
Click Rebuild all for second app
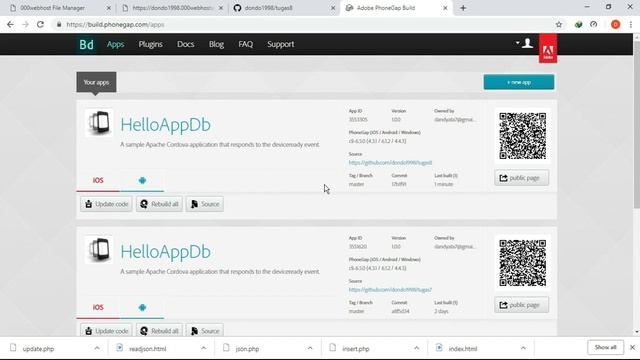[159, 331]
